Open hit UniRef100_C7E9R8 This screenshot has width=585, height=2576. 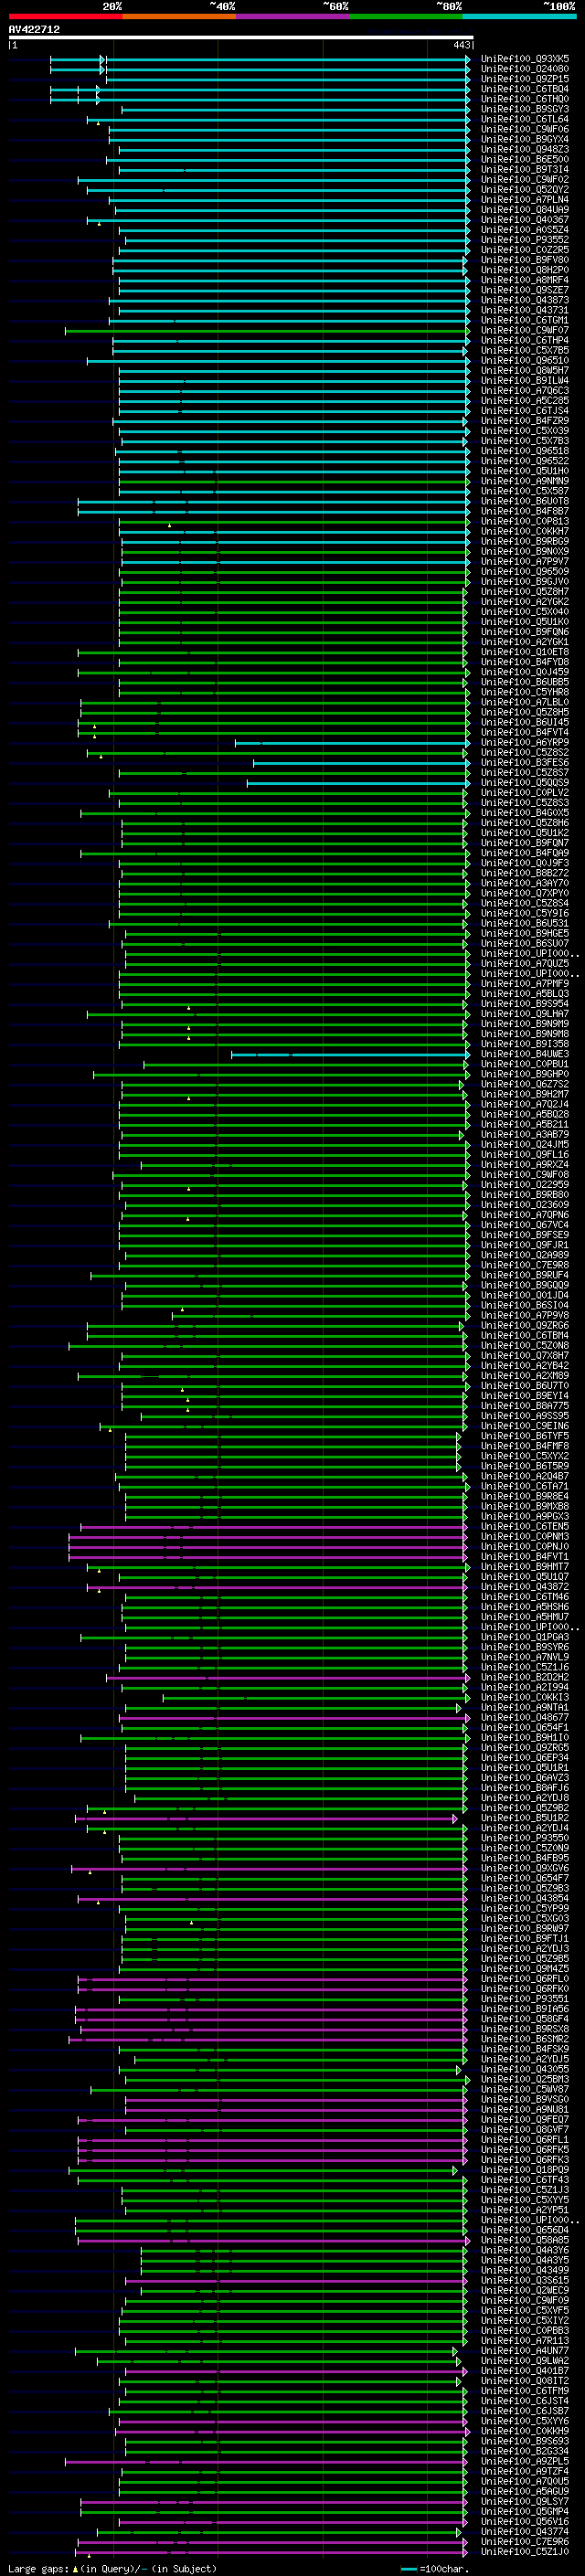tap(525, 1265)
